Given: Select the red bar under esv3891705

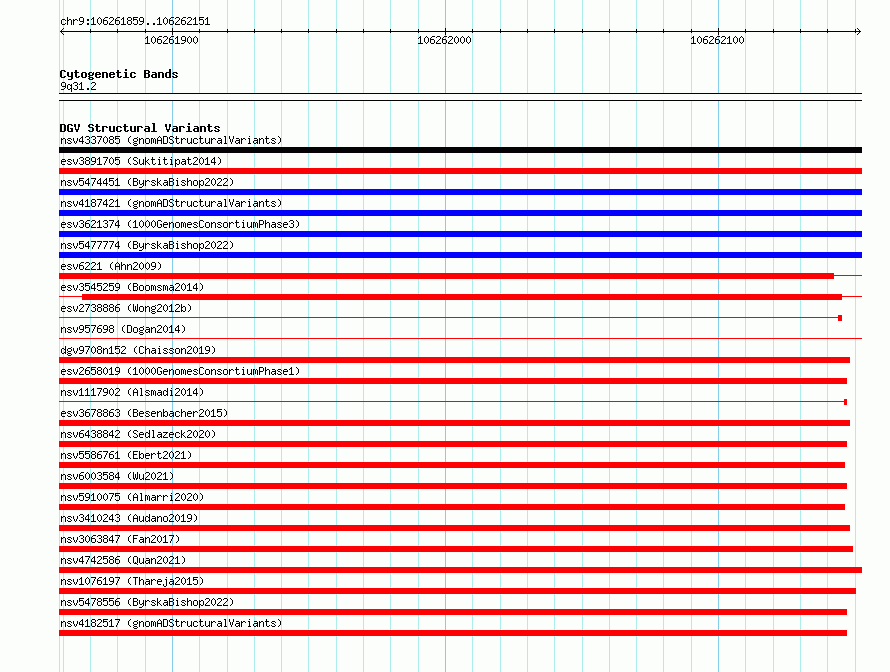Looking at the screenshot, I should (460, 171).
